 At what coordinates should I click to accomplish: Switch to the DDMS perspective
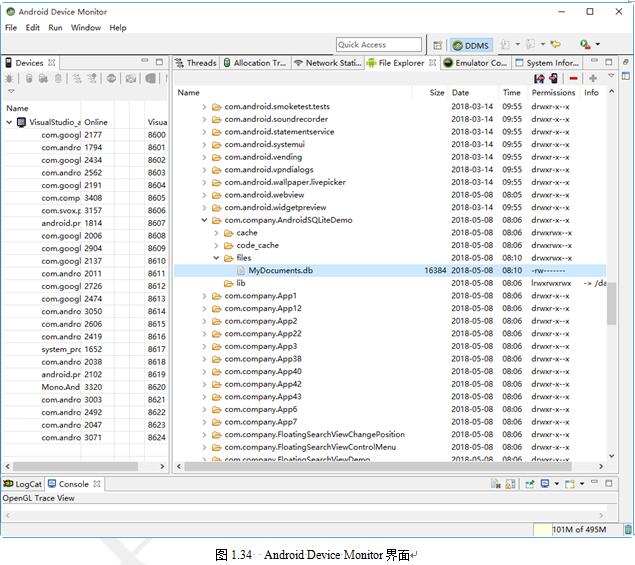point(471,45)
